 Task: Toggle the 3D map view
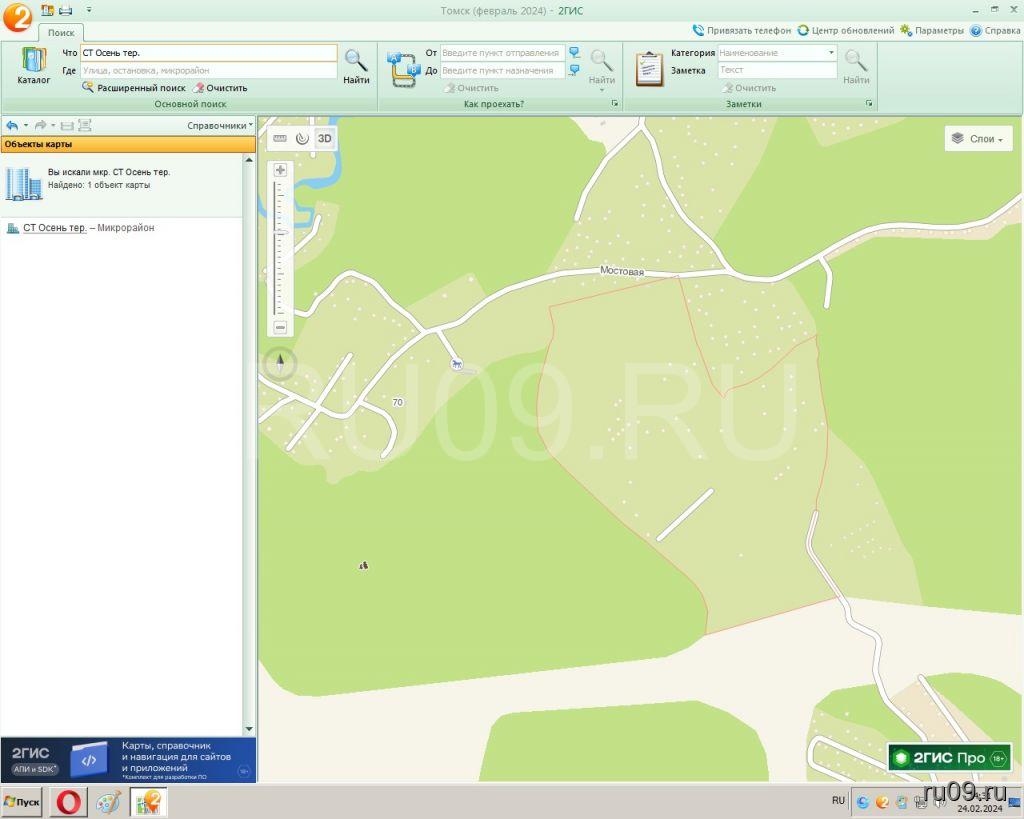(x=324, y=139)
